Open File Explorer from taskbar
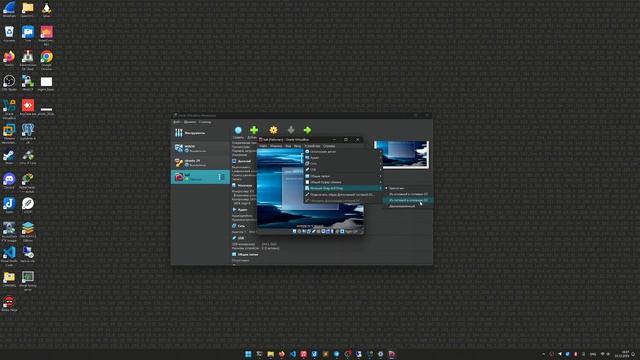This screenshot has height=360, width=640. point(270,354)
